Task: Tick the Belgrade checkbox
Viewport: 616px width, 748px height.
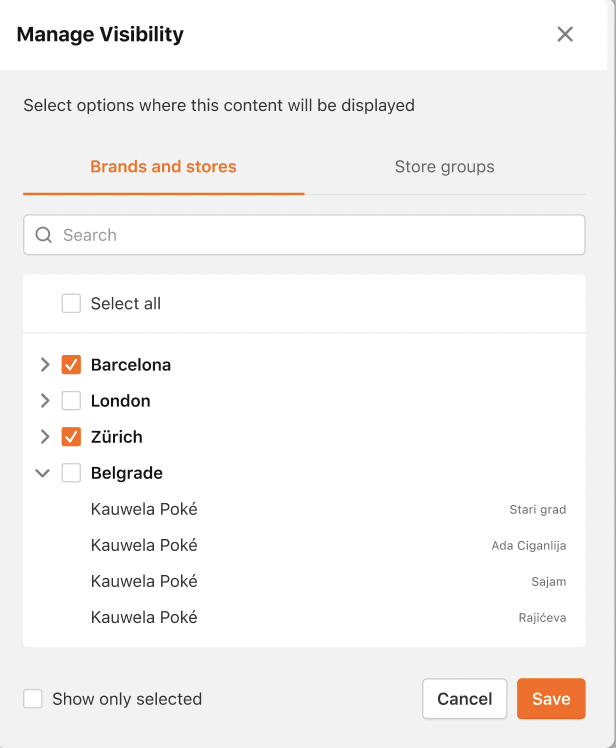Action: [71, 473]
